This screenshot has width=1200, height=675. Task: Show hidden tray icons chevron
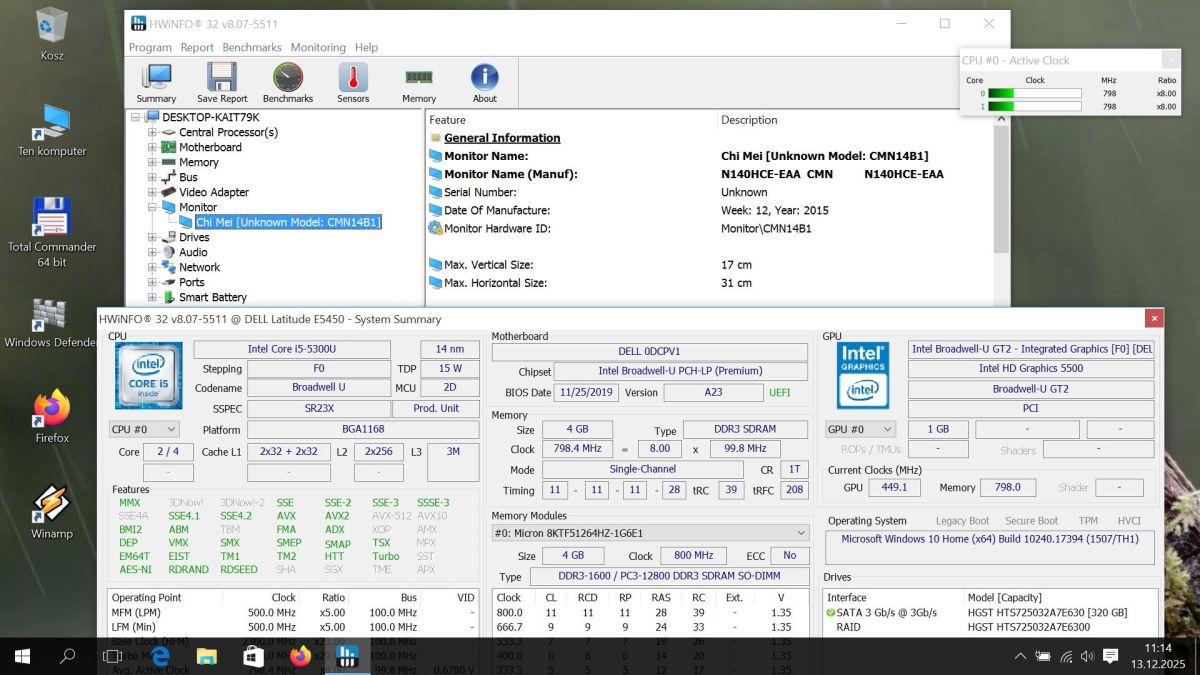(x=1020, y=657)
